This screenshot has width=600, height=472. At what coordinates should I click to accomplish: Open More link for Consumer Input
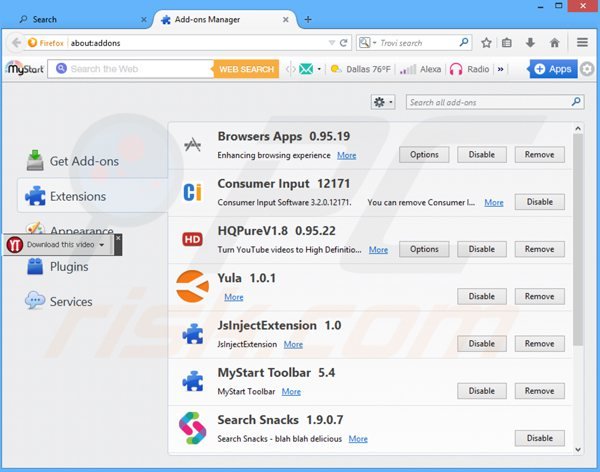pyautogui.click(x=494, y=203)
